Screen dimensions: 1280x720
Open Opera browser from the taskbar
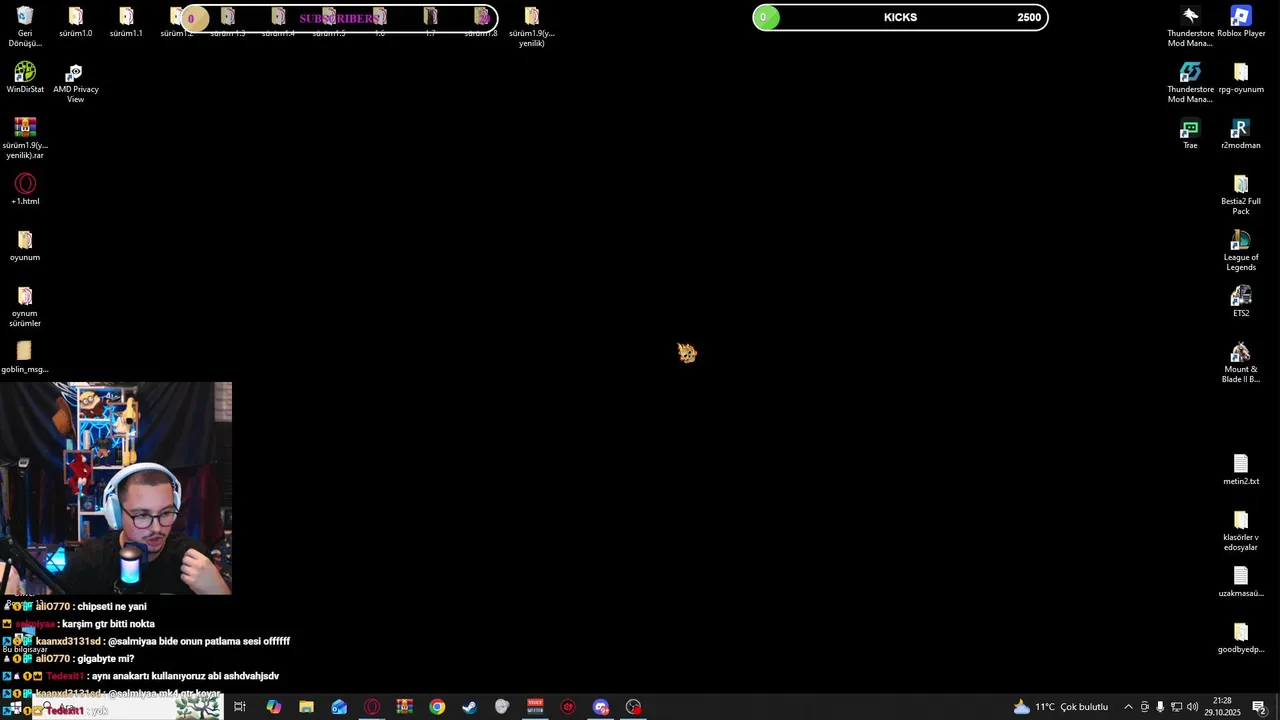[x=372, y=707]
